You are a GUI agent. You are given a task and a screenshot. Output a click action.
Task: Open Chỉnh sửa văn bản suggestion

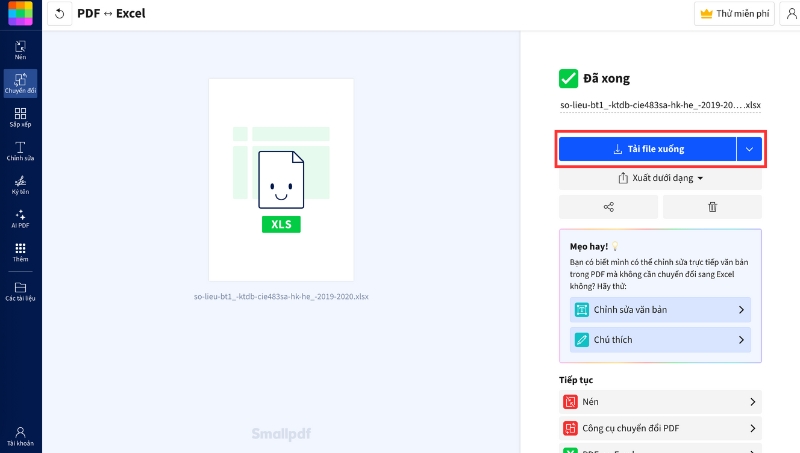(660, 310)
